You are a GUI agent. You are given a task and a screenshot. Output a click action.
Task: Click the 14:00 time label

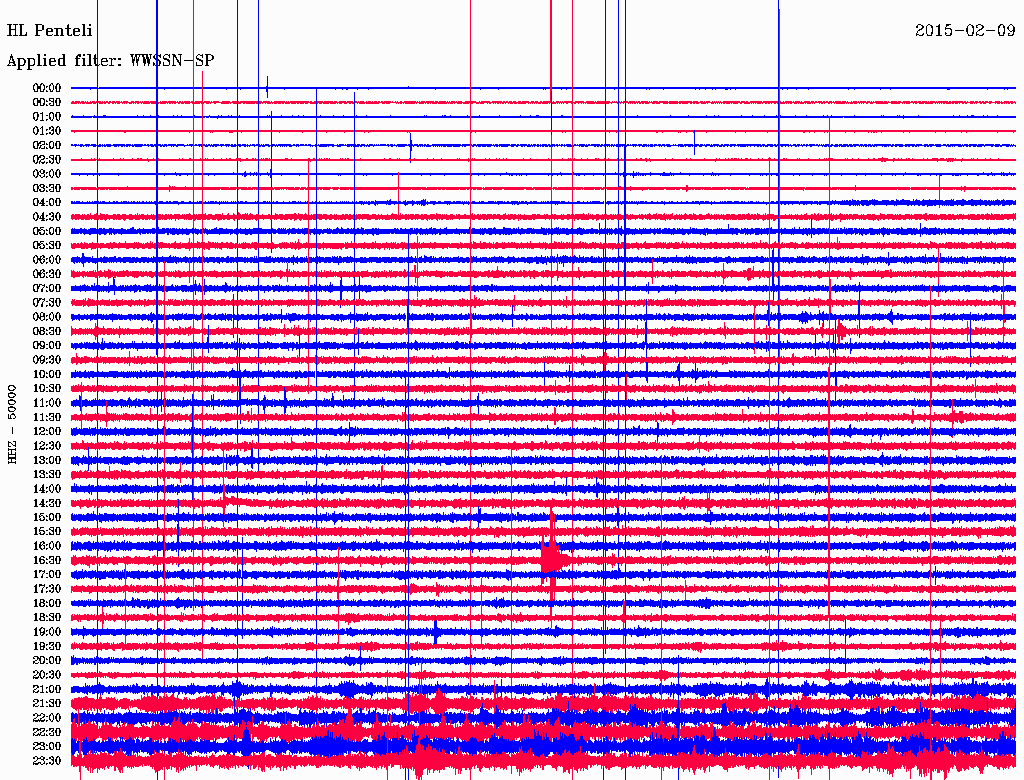[46, 489]
